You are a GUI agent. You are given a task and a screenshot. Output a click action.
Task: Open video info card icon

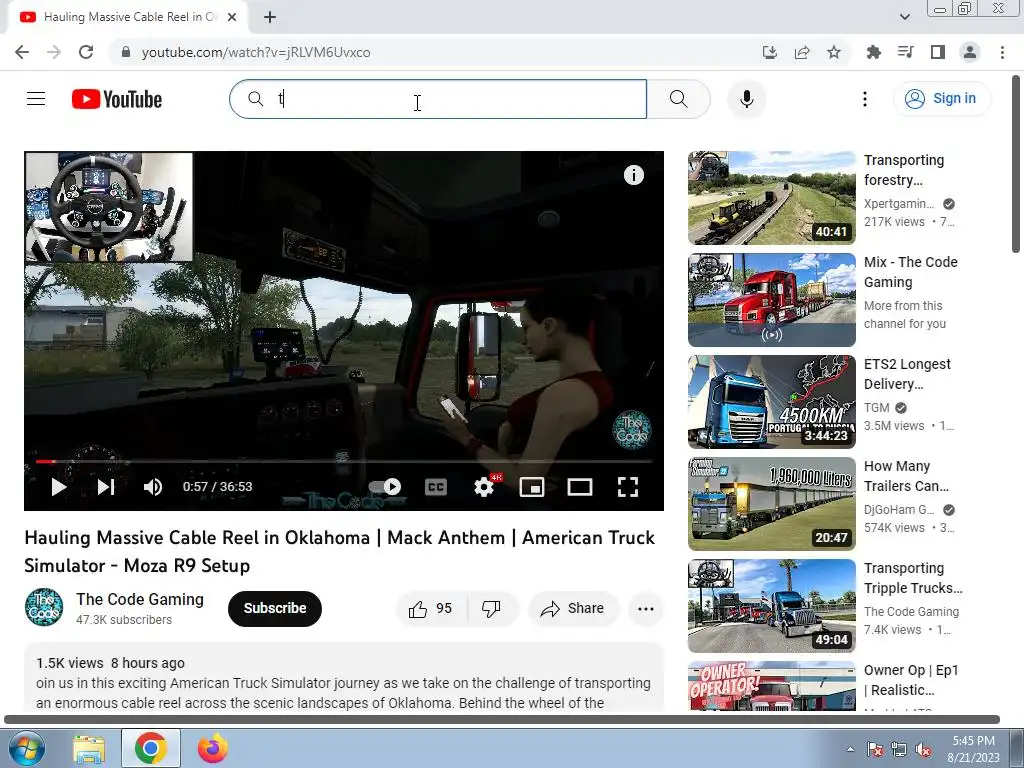click(x=633, y=175)
